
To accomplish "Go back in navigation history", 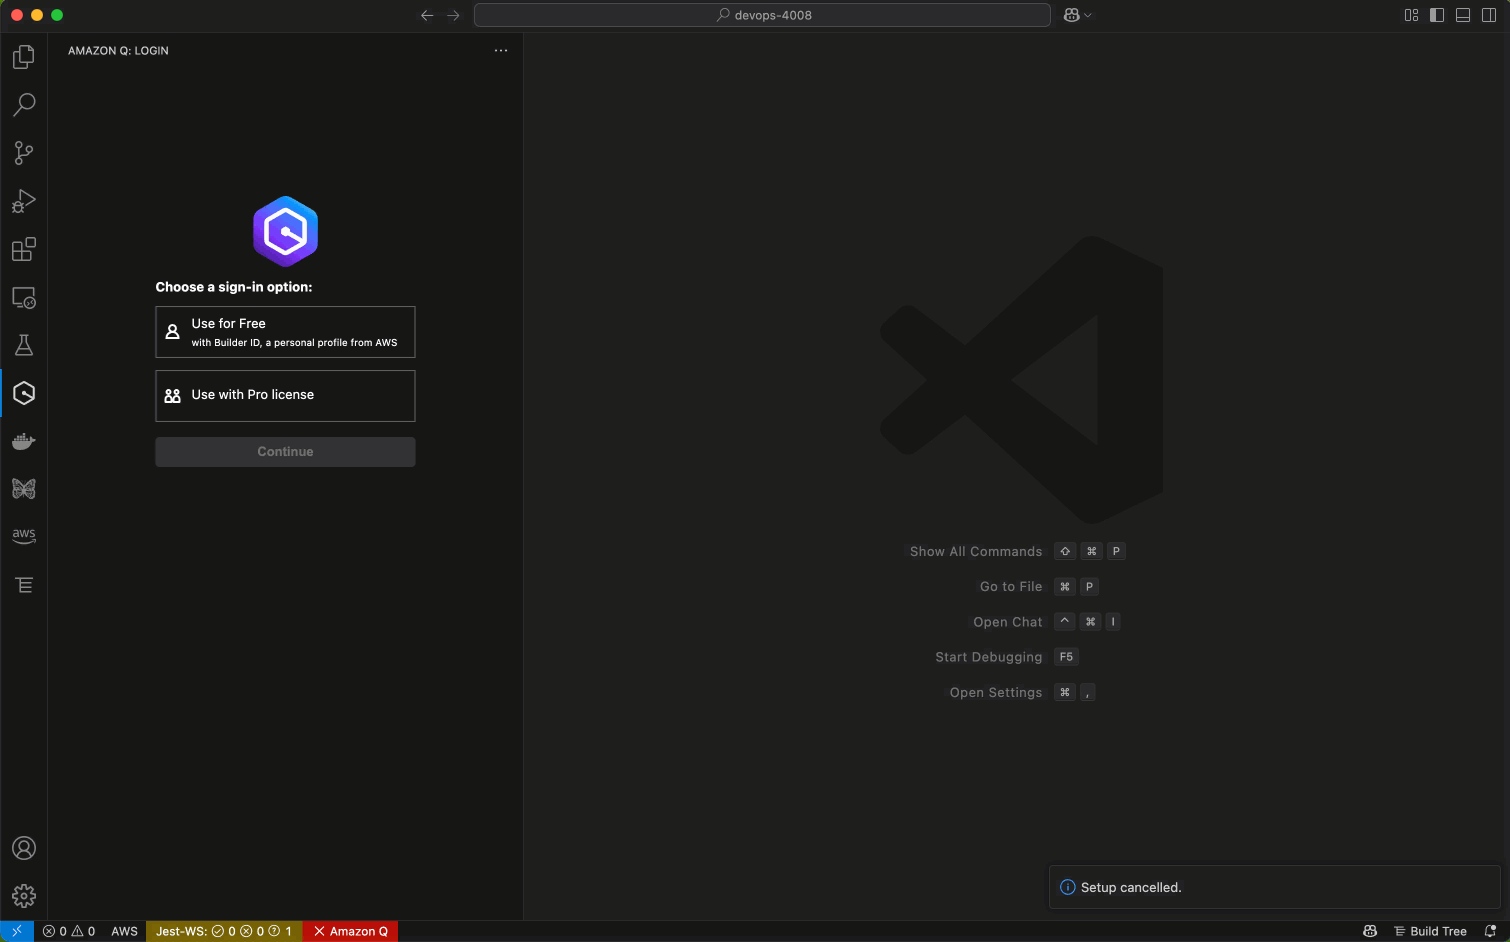I will 427,15.
